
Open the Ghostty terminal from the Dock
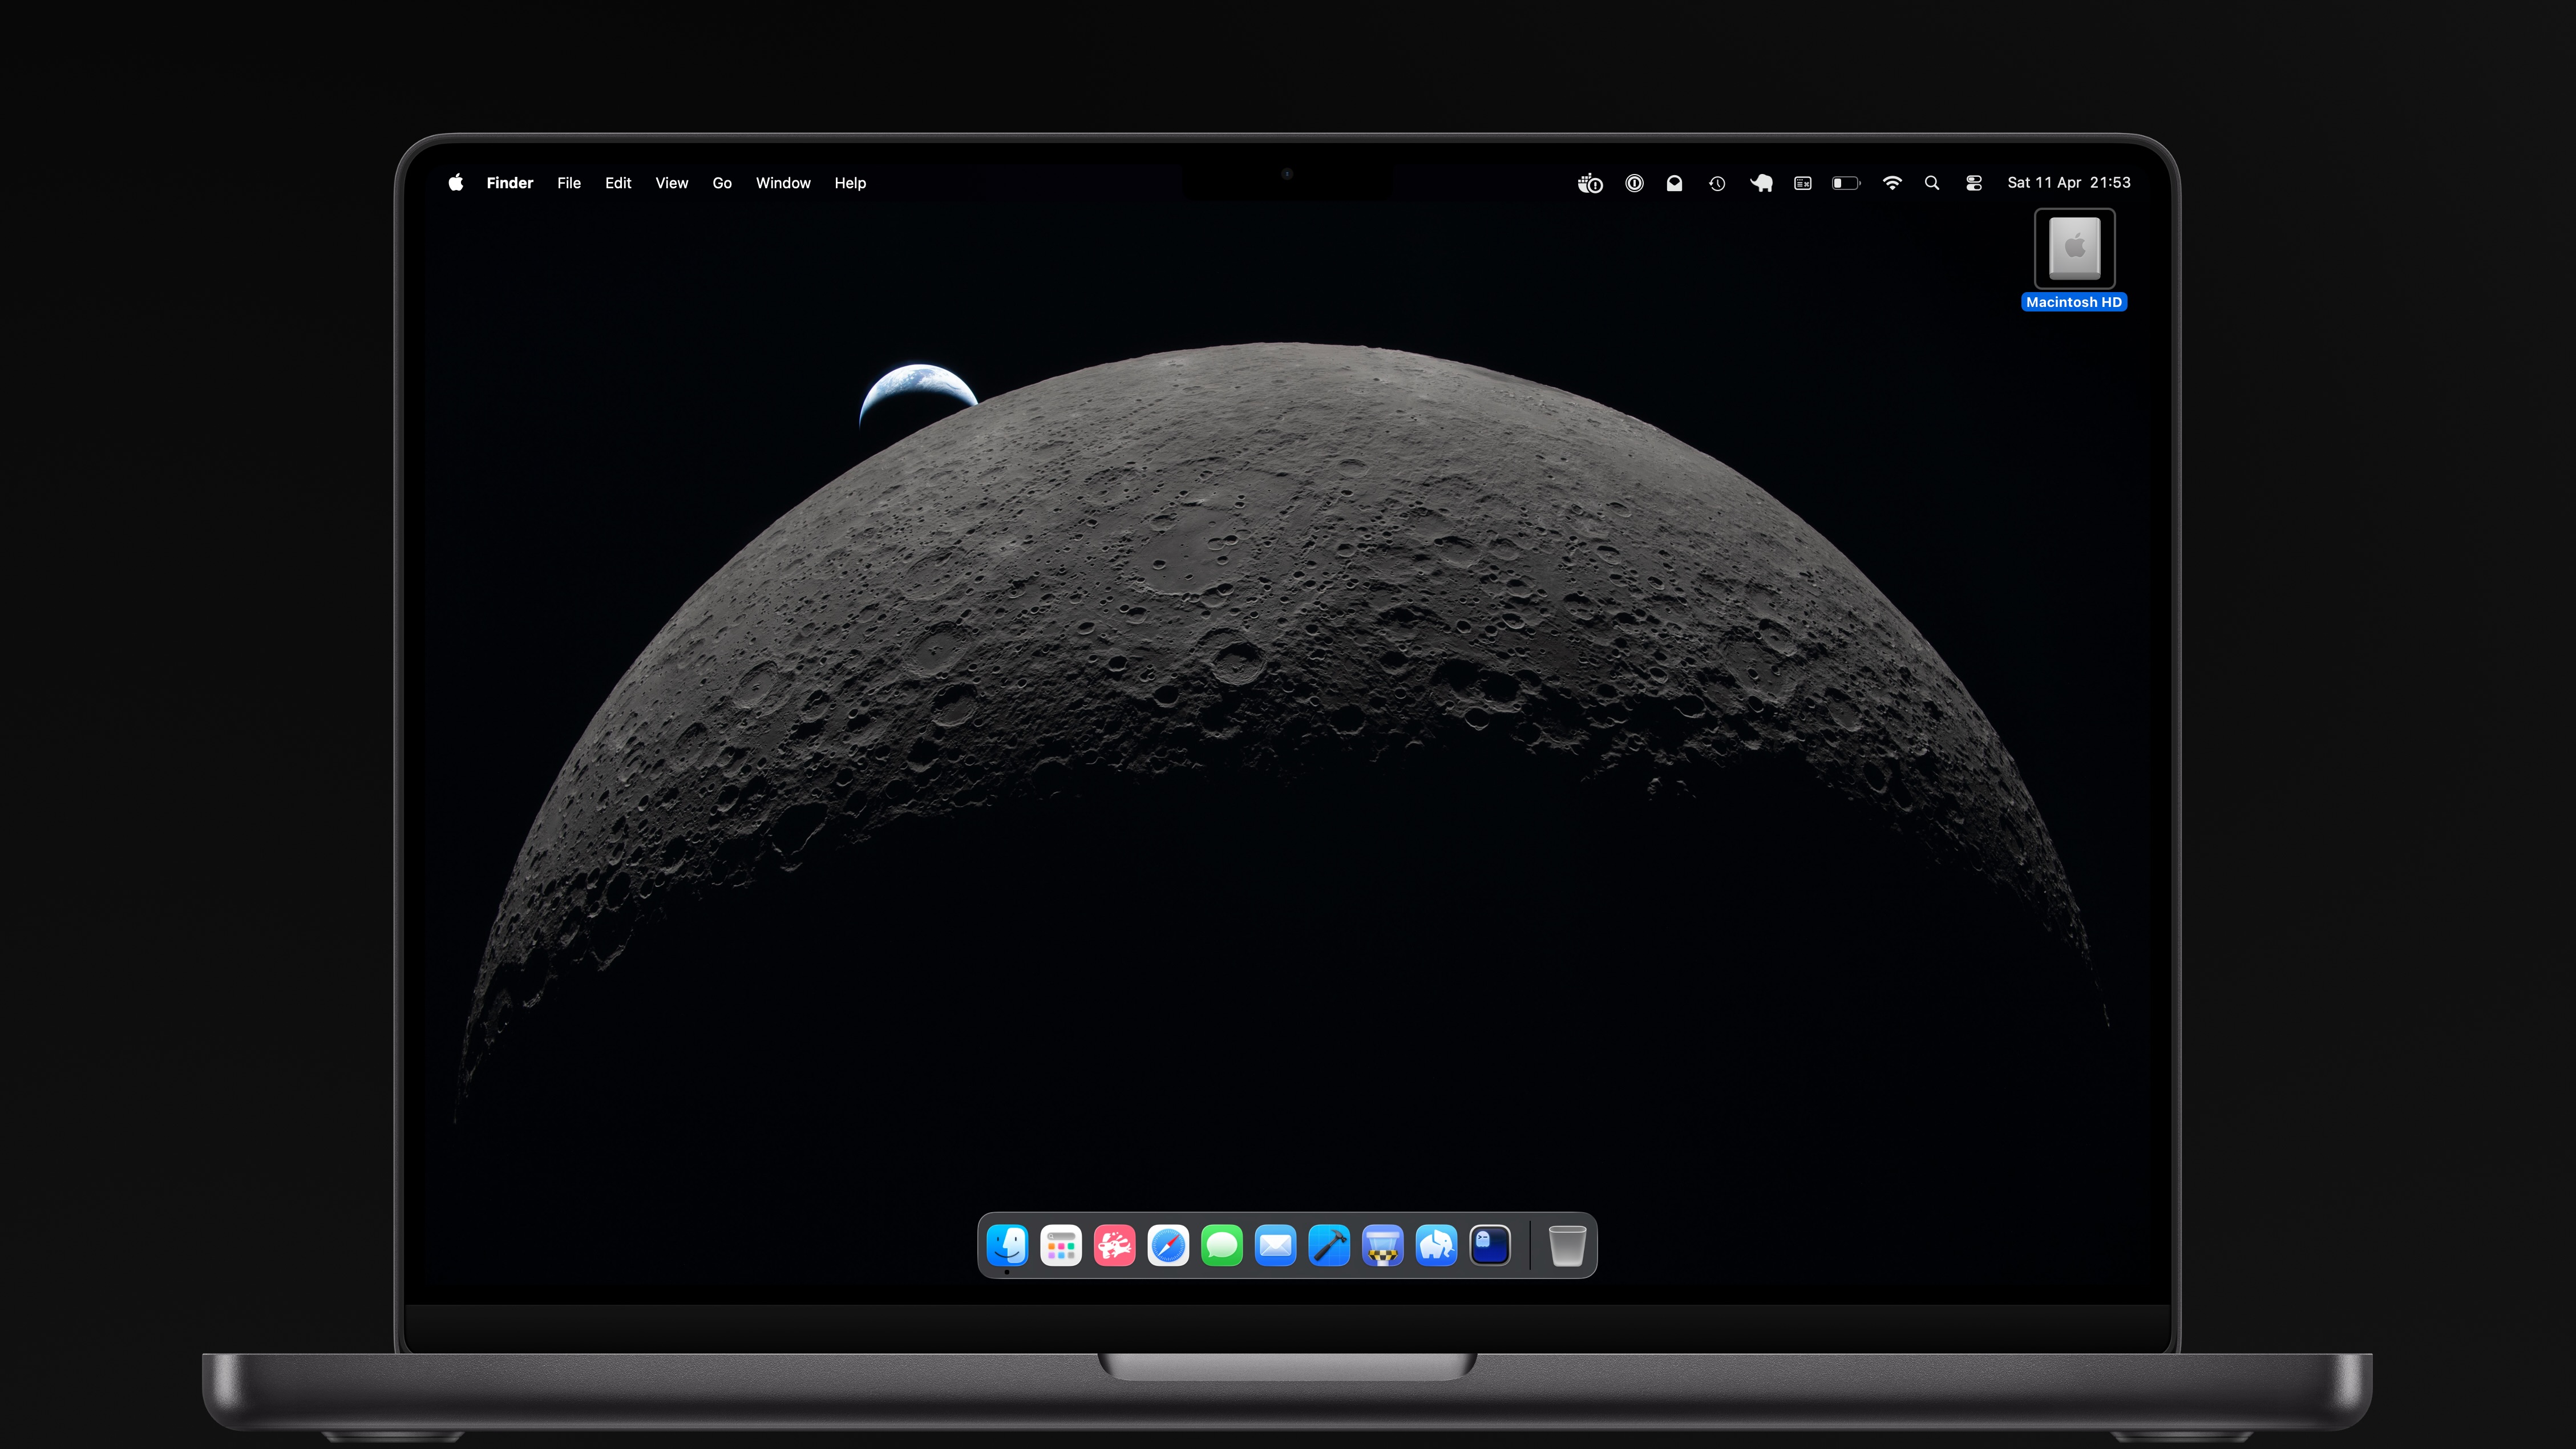tap(1490, 1245)
